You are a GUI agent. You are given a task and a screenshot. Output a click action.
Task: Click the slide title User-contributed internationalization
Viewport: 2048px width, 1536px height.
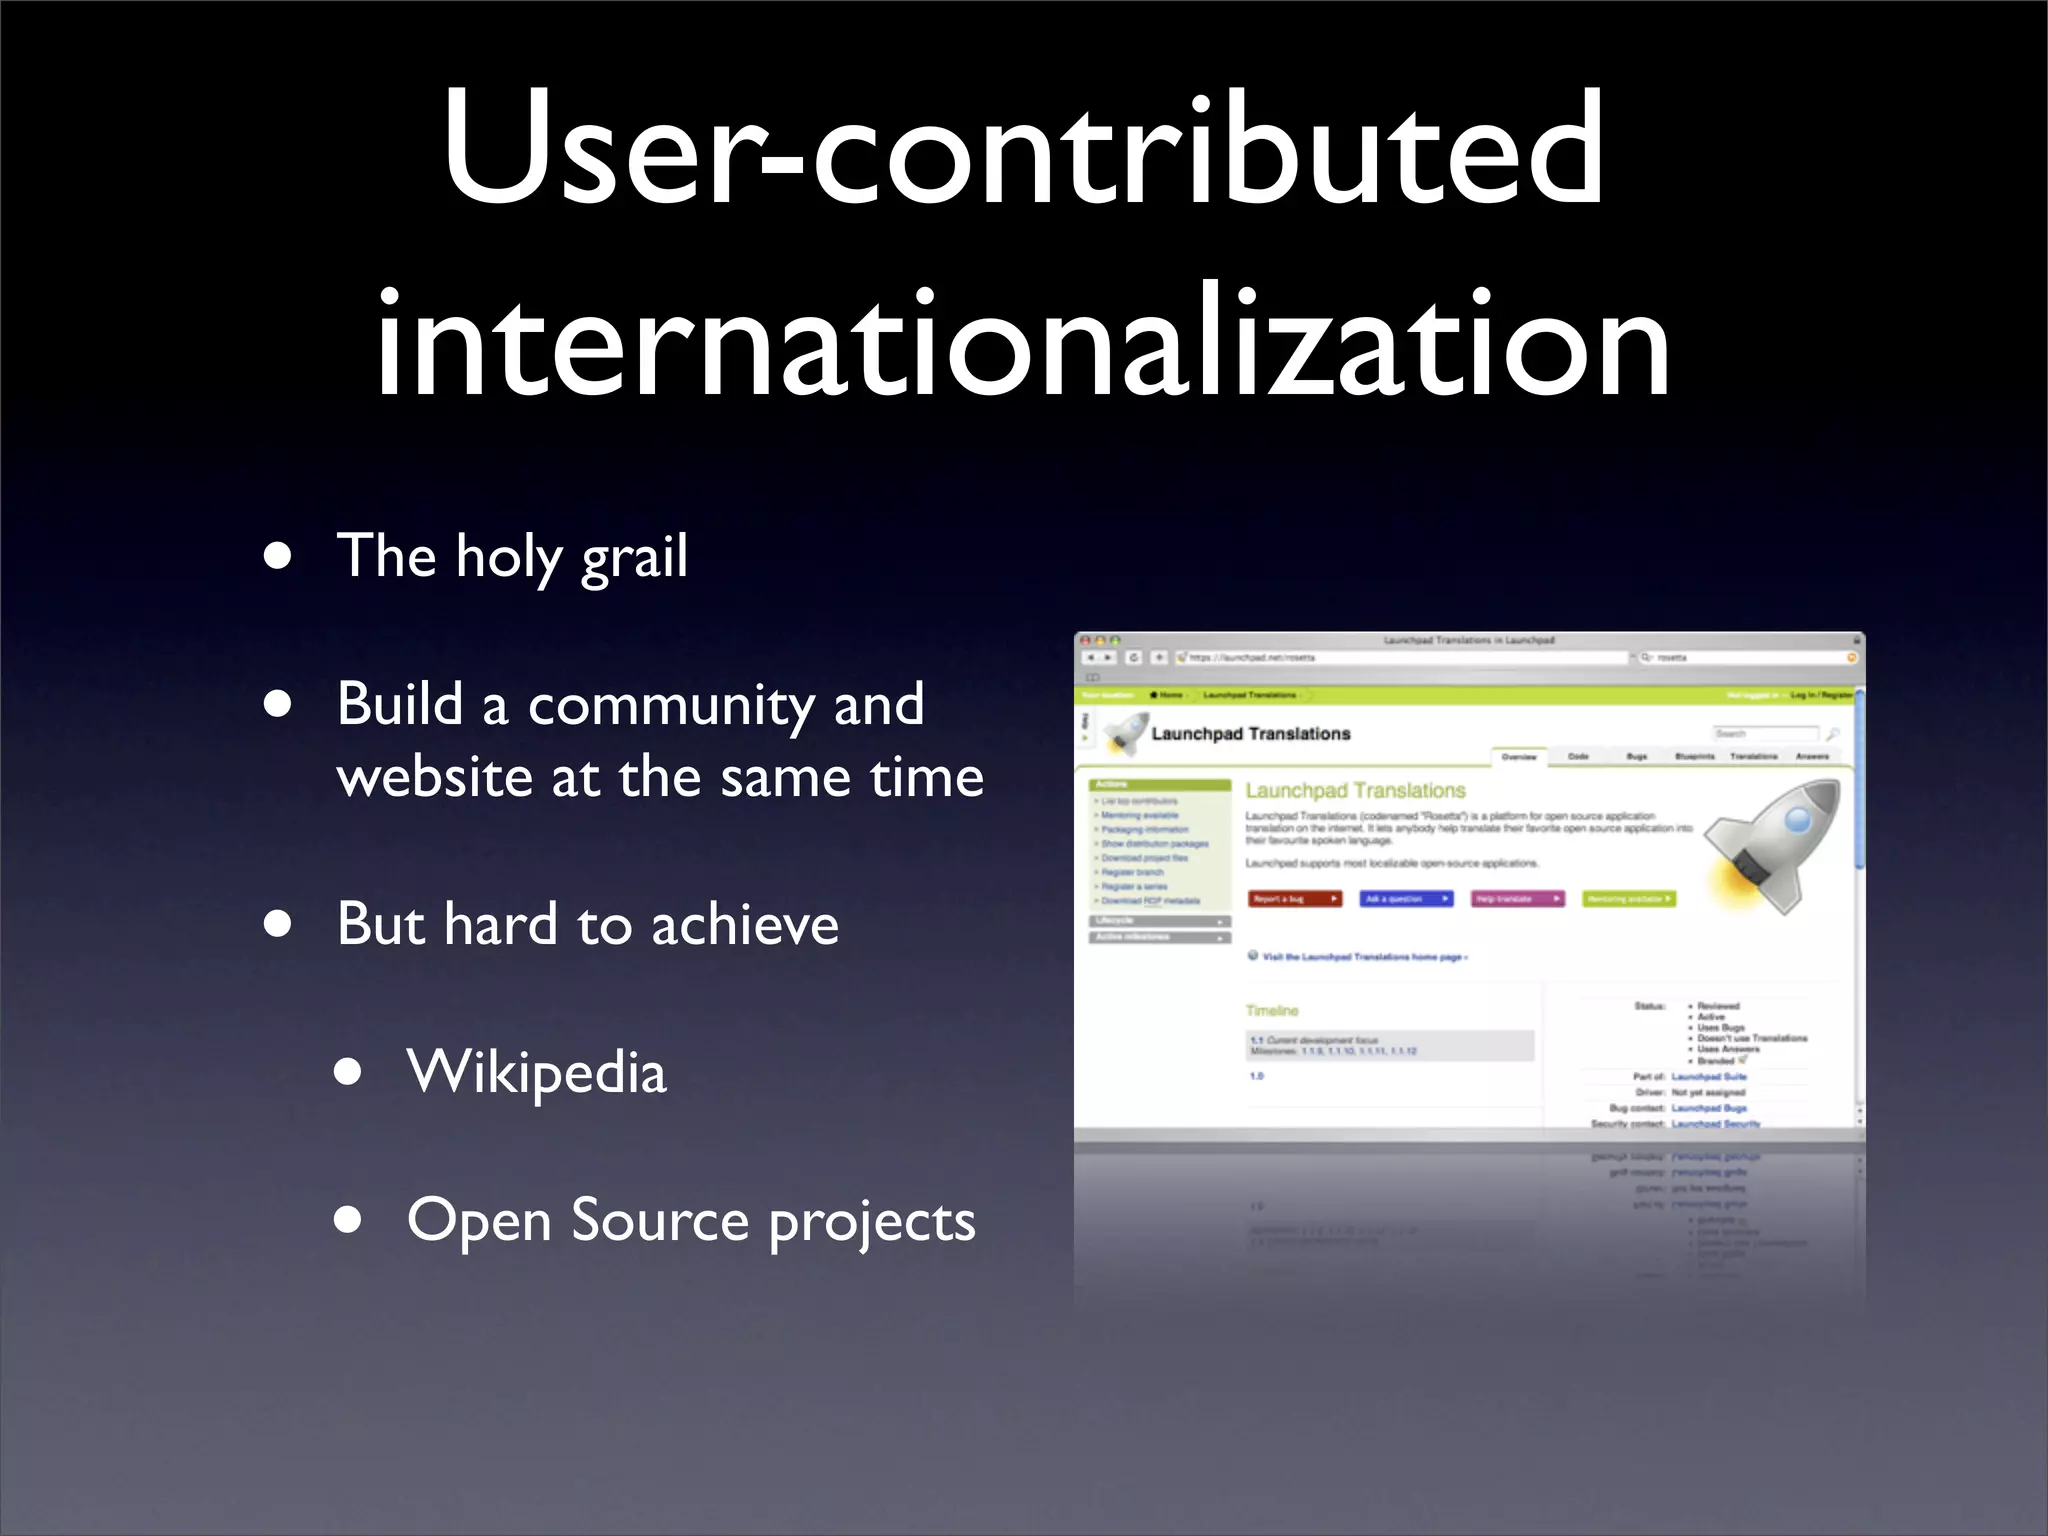point(1024,243)
